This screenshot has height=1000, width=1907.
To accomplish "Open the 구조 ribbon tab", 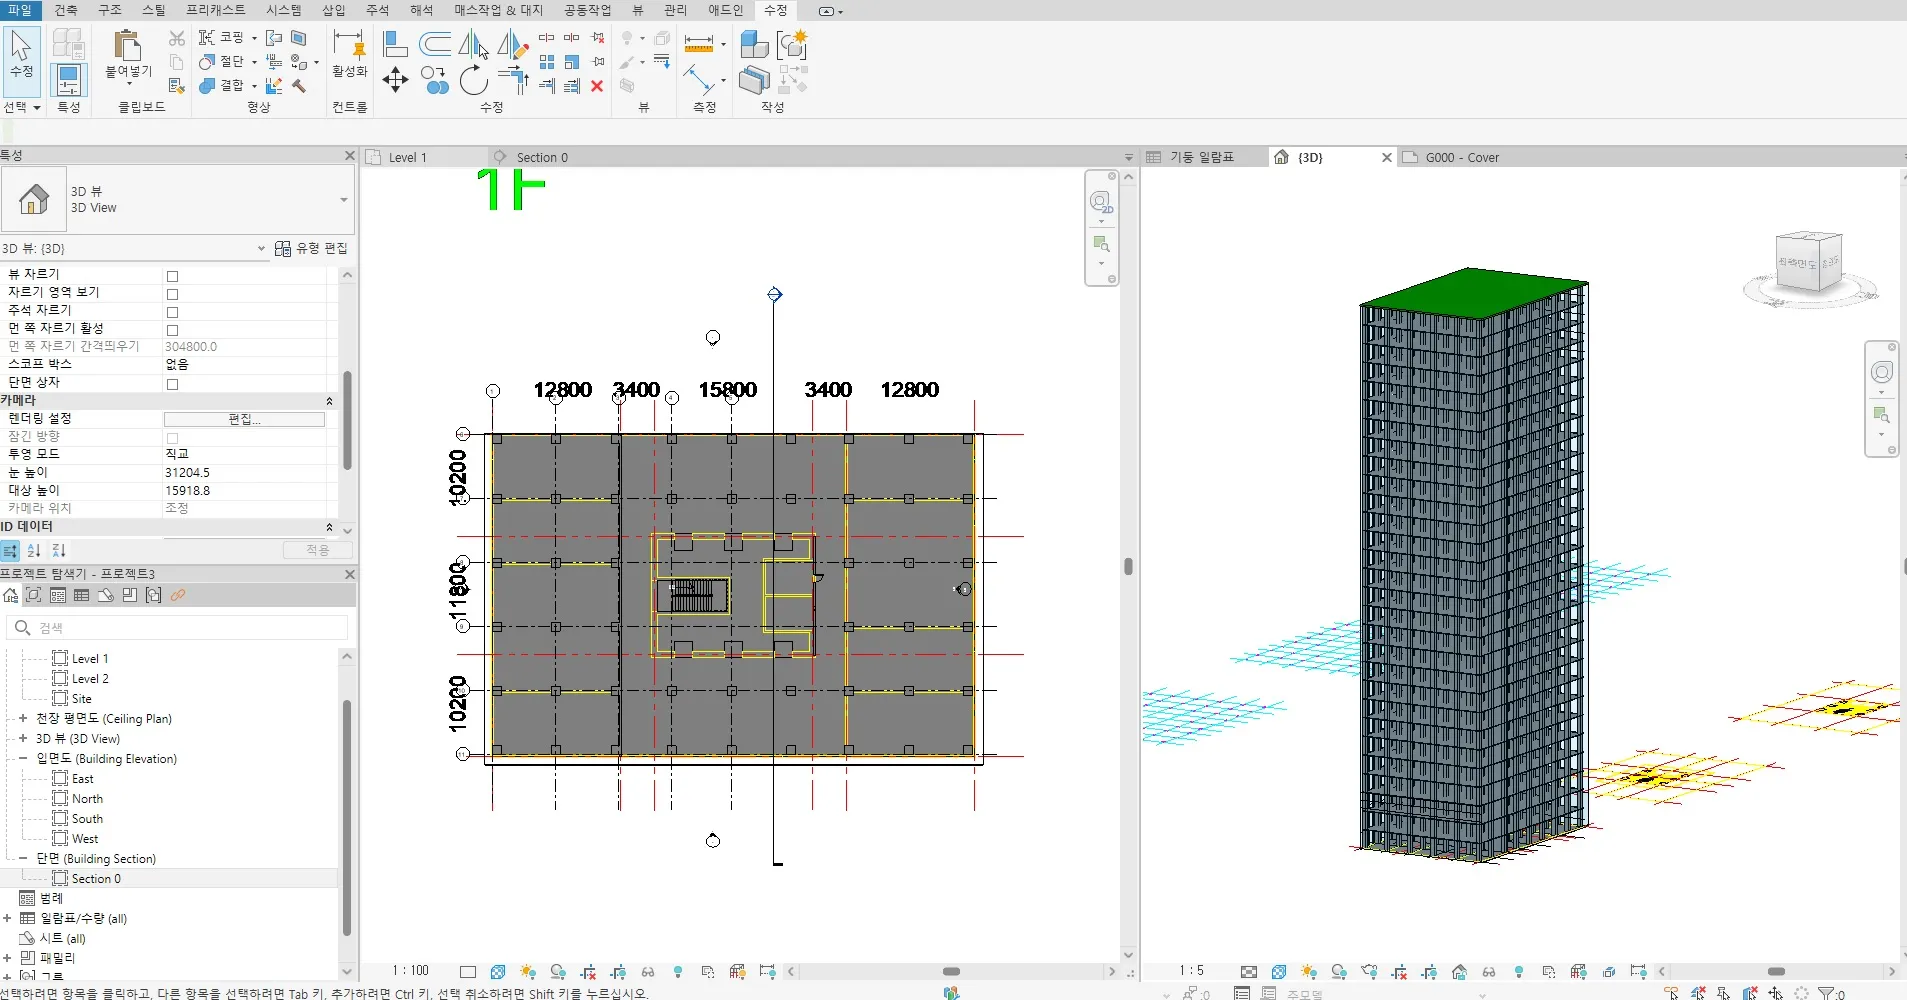I will pos(110,10).
